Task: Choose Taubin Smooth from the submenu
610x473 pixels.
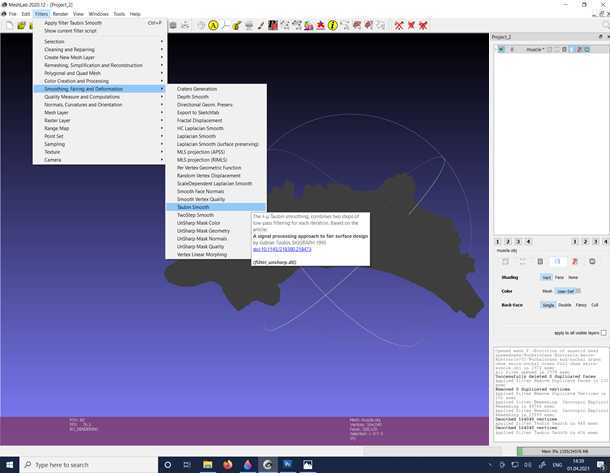Action: [x=216, y=207]
